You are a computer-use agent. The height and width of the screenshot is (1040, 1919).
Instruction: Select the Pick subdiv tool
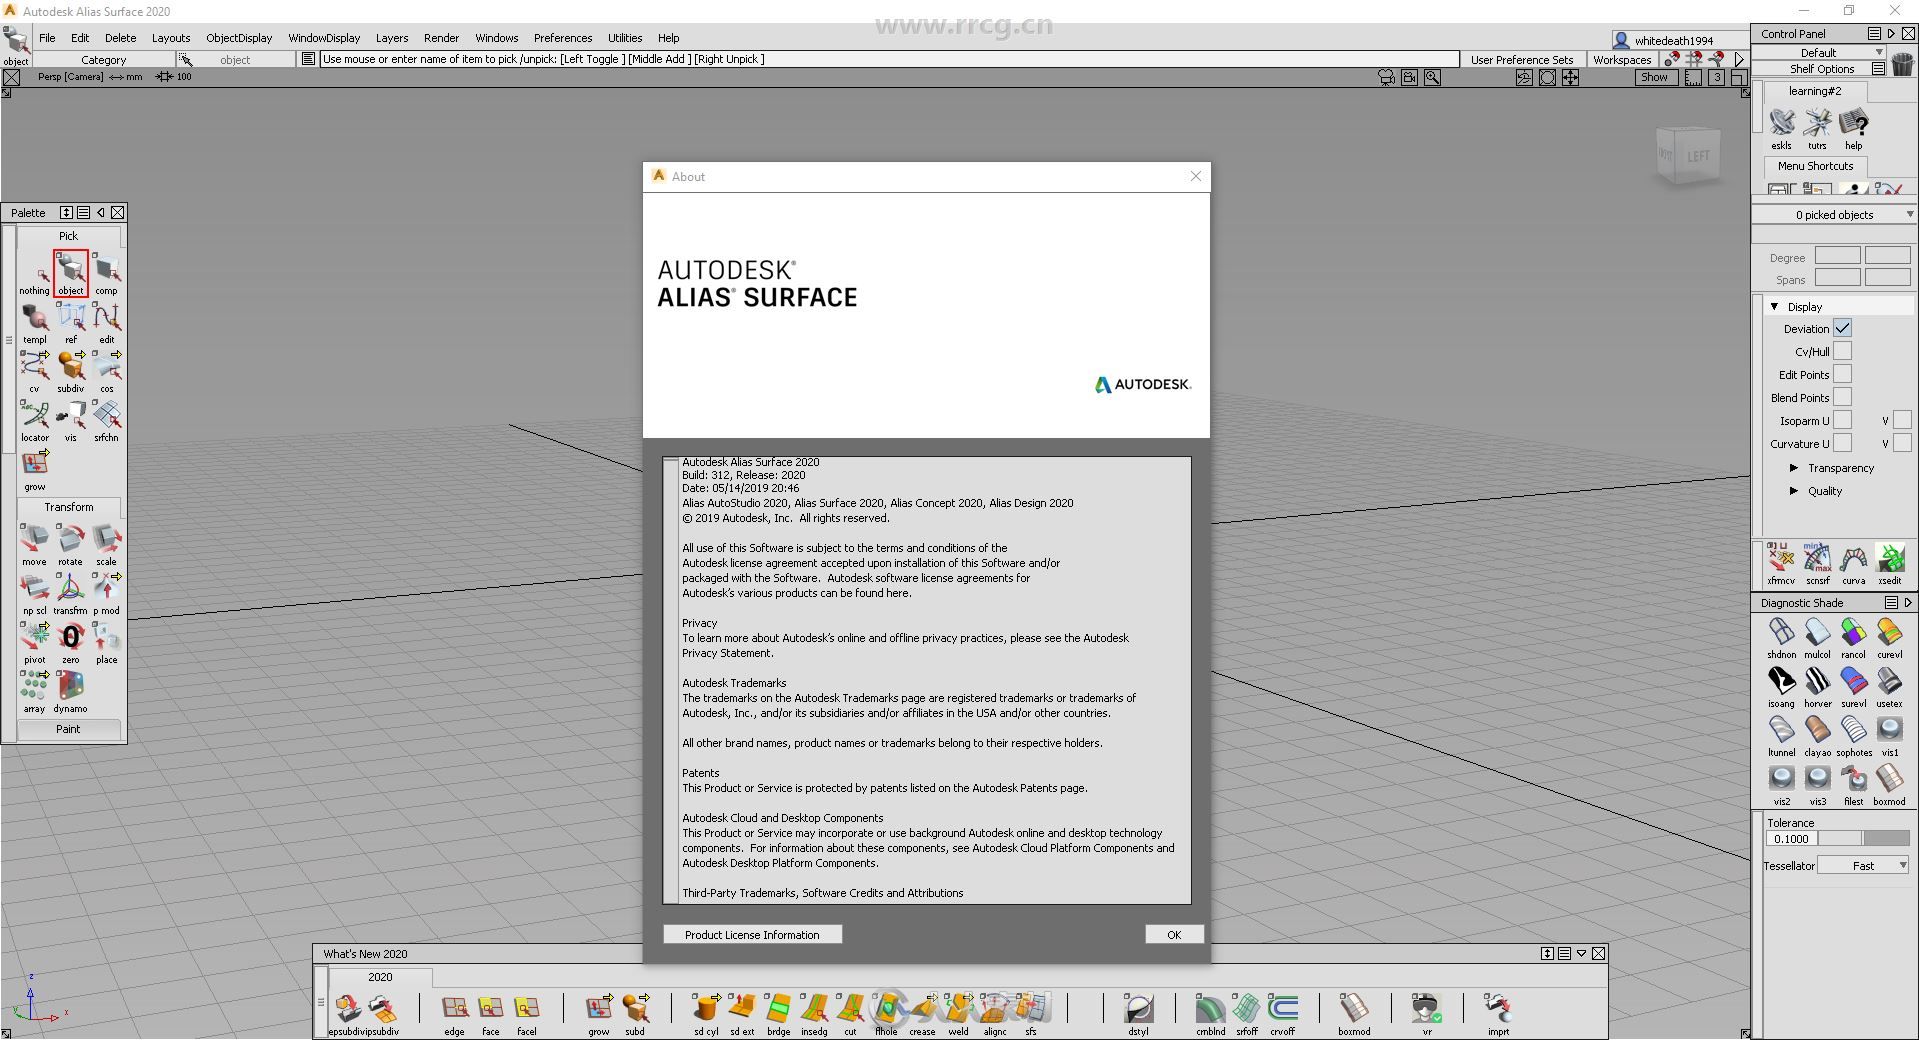point(71,372)
